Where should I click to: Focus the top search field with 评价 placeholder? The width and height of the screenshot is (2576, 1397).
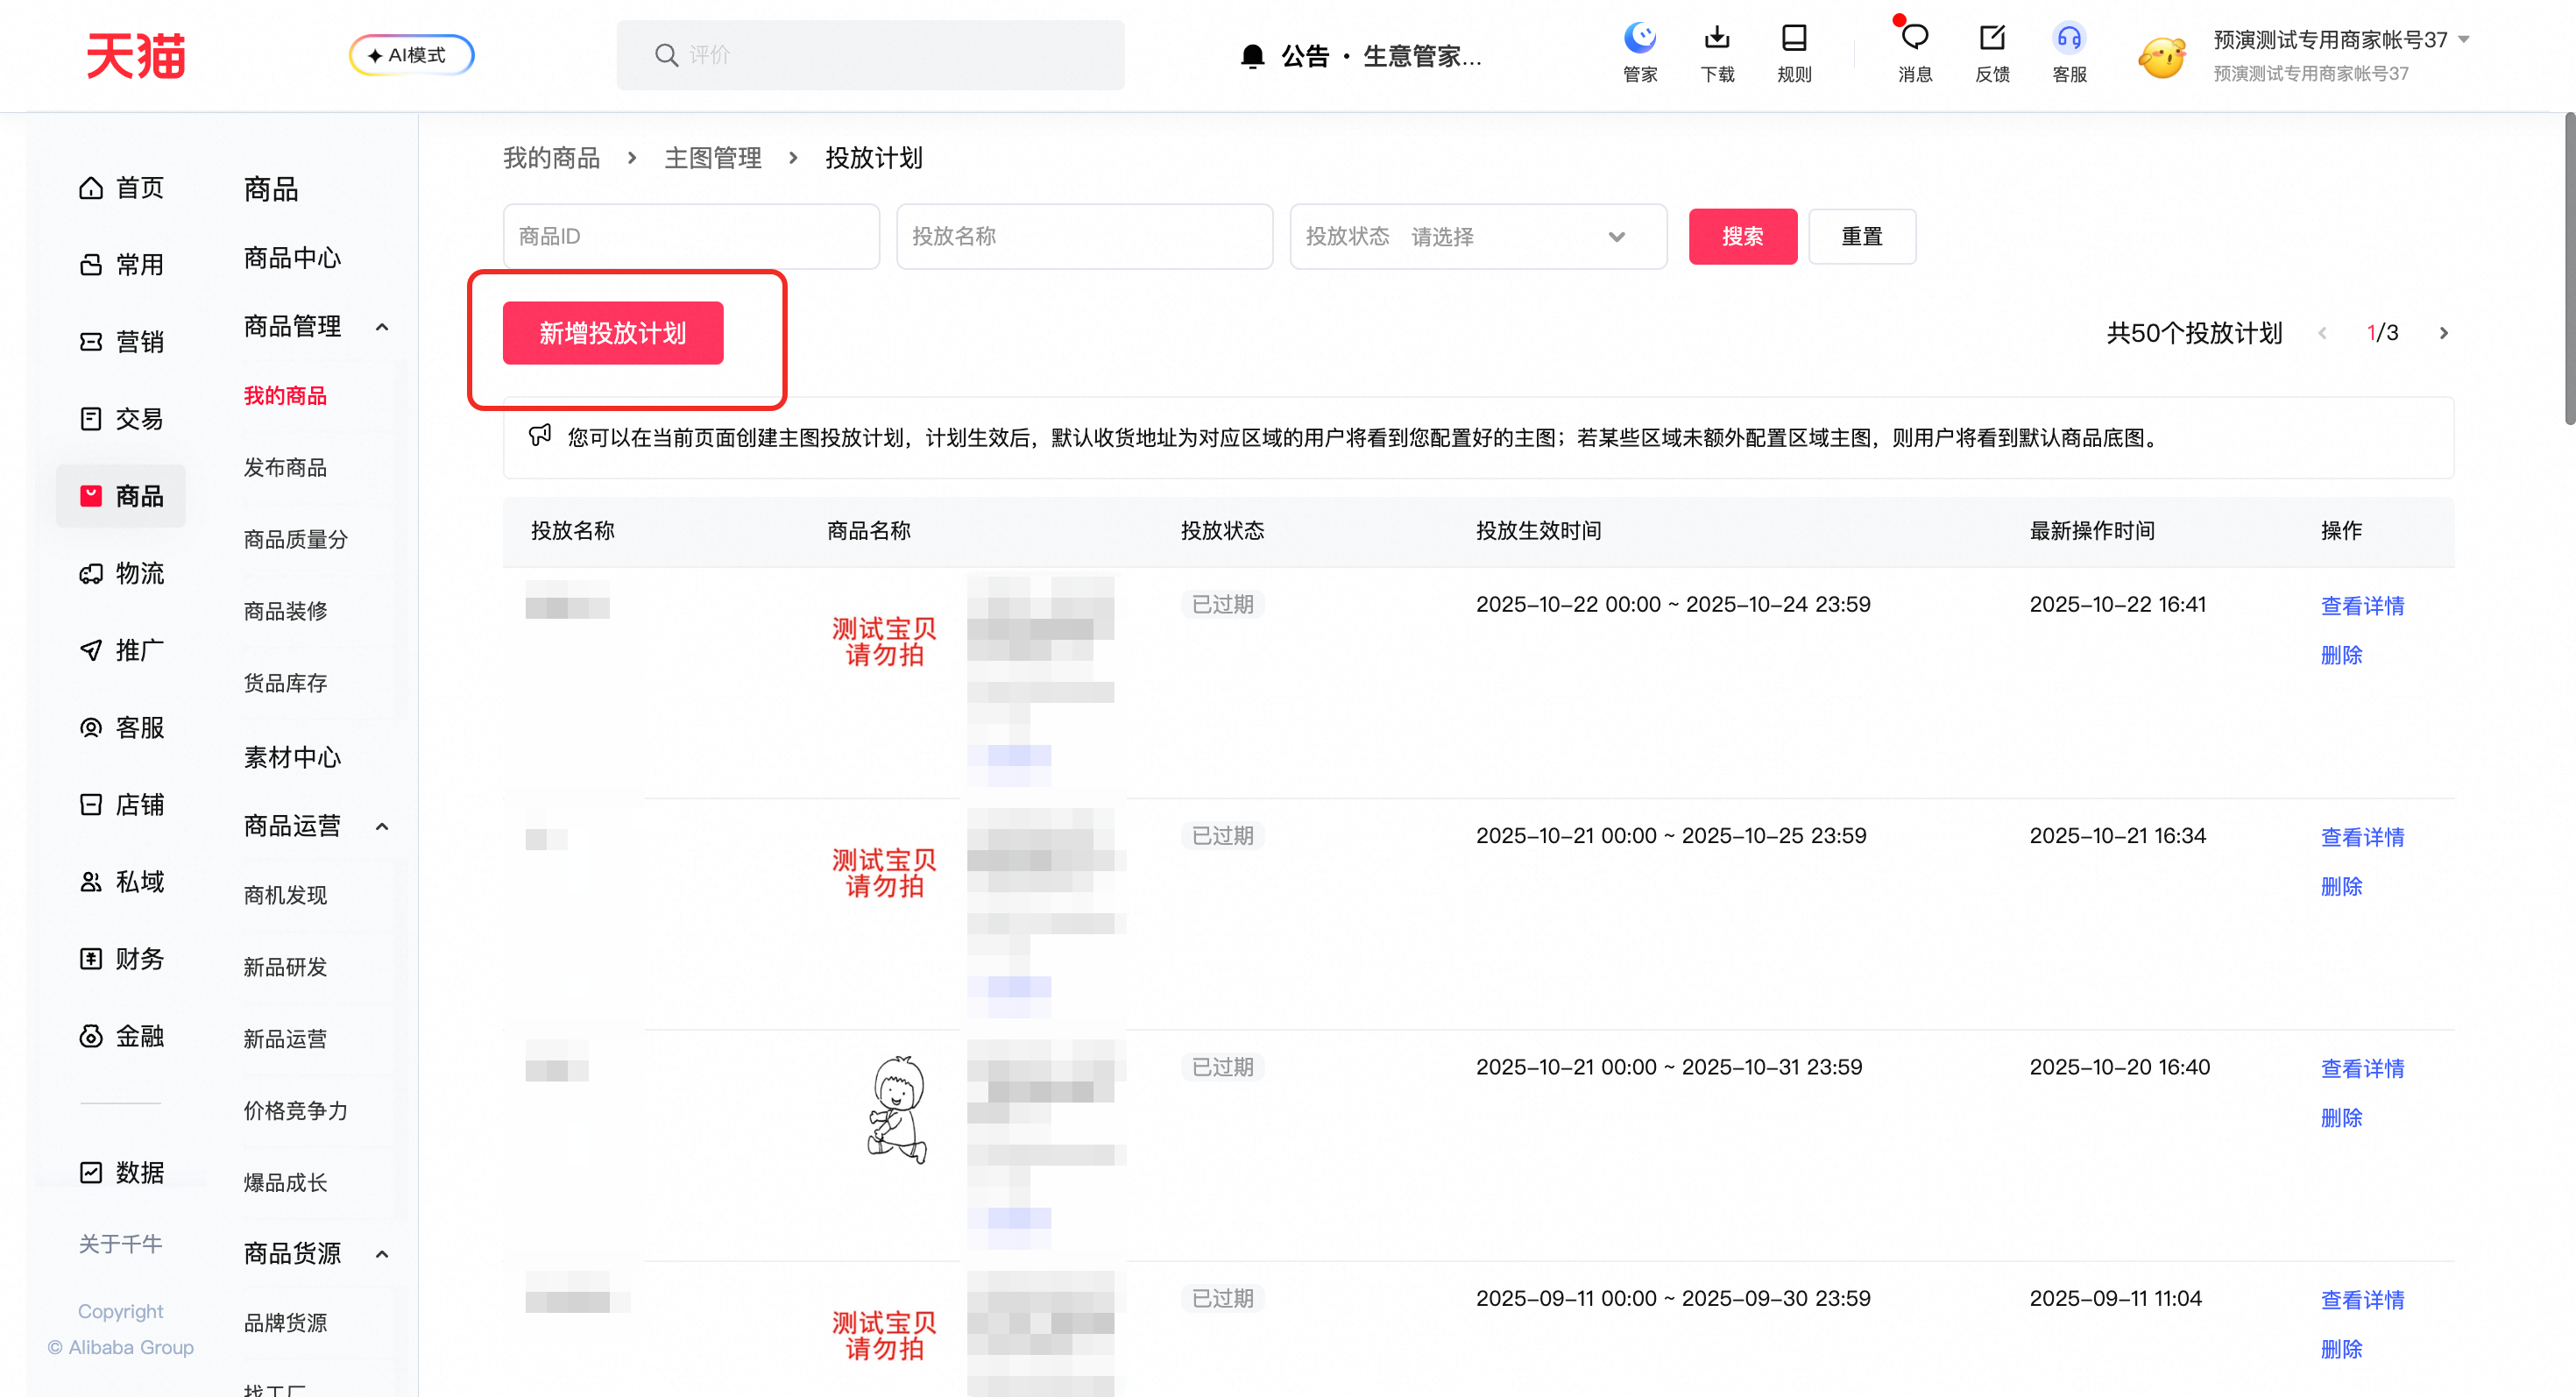click(870, 55)
